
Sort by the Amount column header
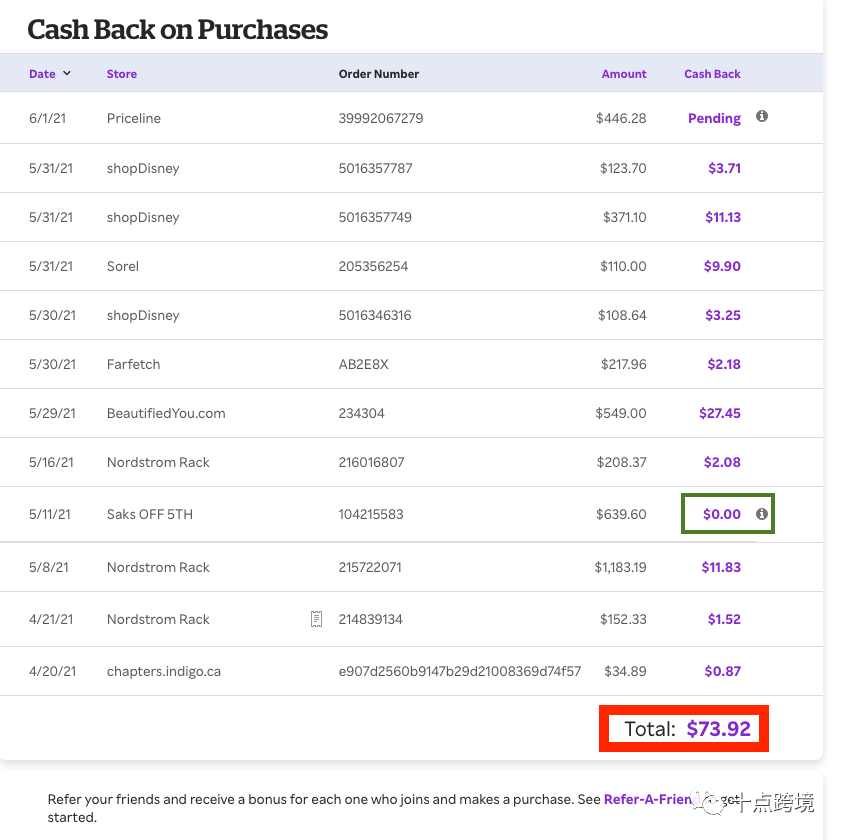pyautogui.click(x=624, y=74)
